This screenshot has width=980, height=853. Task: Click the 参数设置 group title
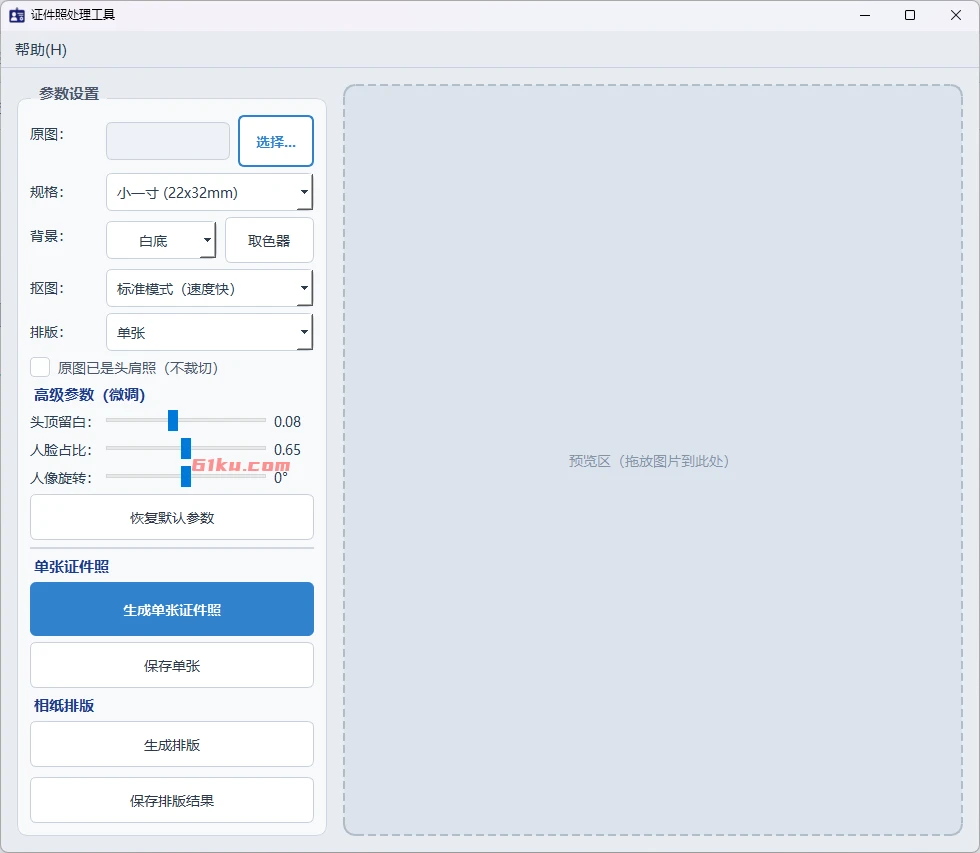(69, 94)
